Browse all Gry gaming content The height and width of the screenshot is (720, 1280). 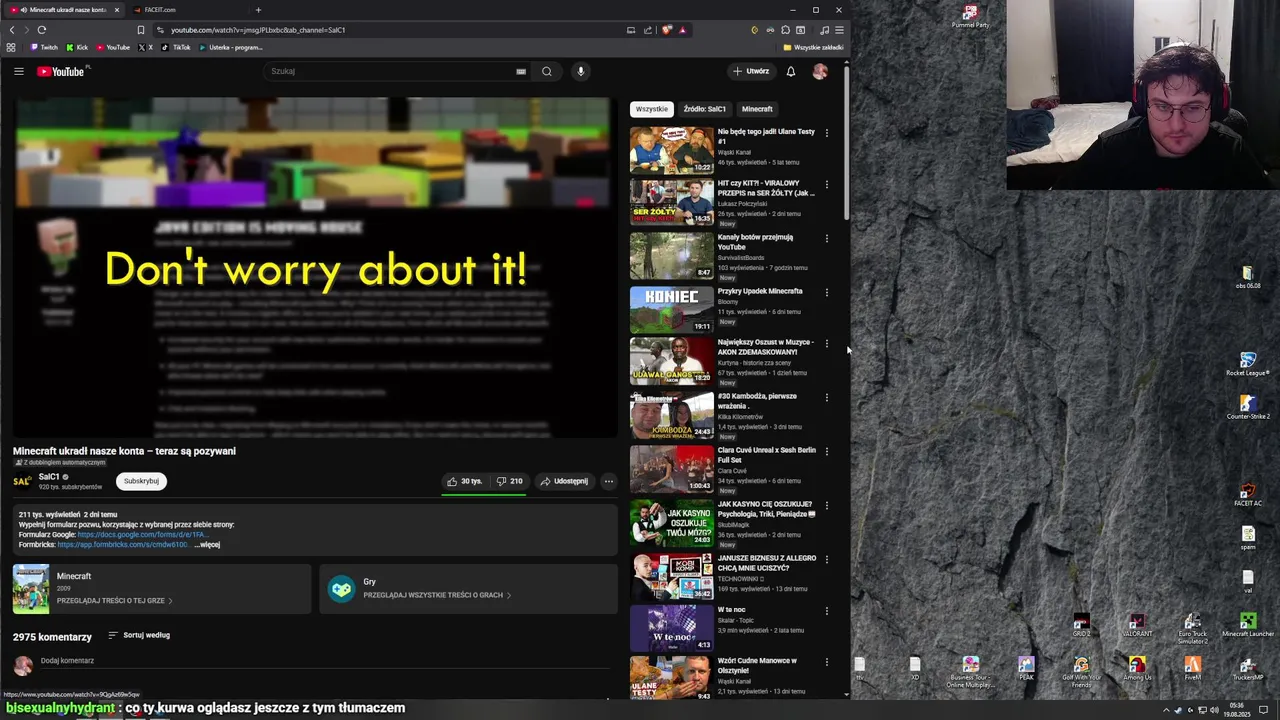468,589
